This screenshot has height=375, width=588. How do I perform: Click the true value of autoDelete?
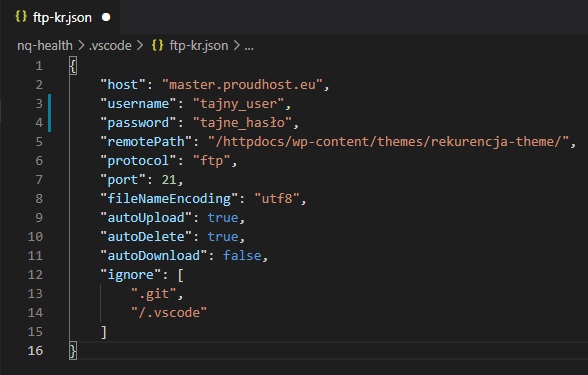[223, 237]
